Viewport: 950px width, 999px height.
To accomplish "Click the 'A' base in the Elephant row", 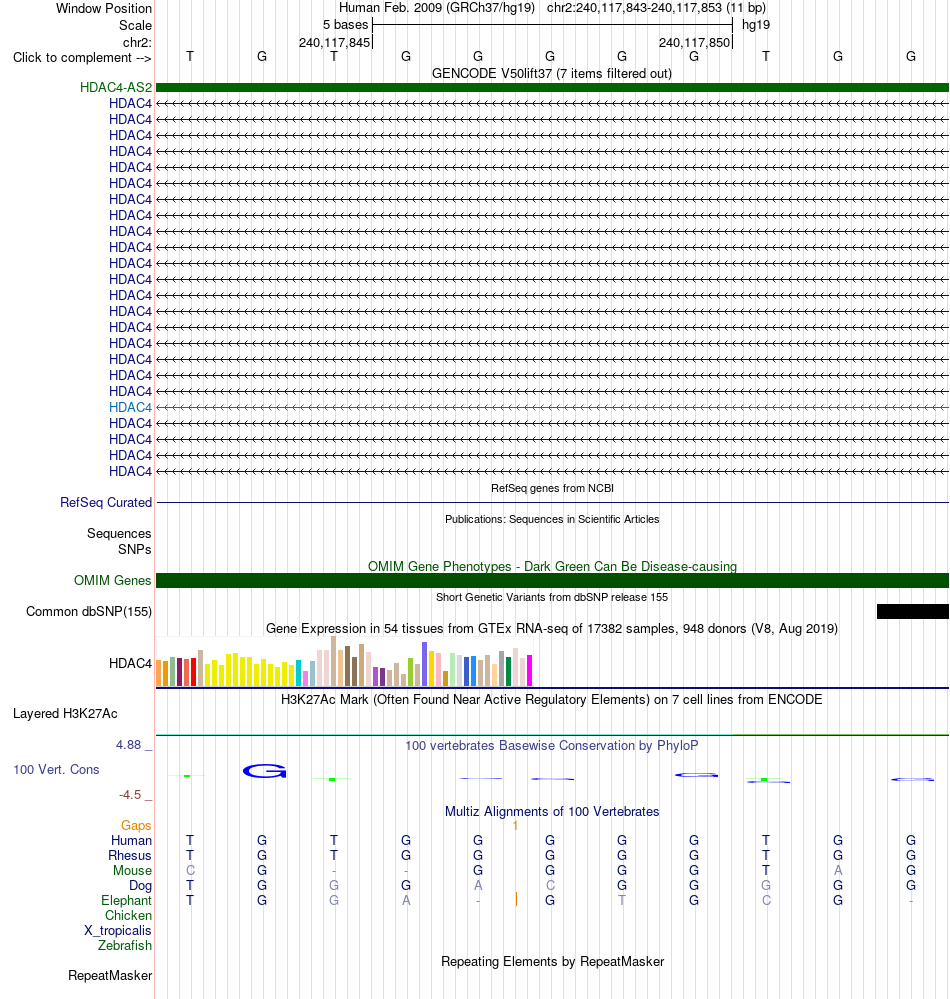I will tap(406, 900).
